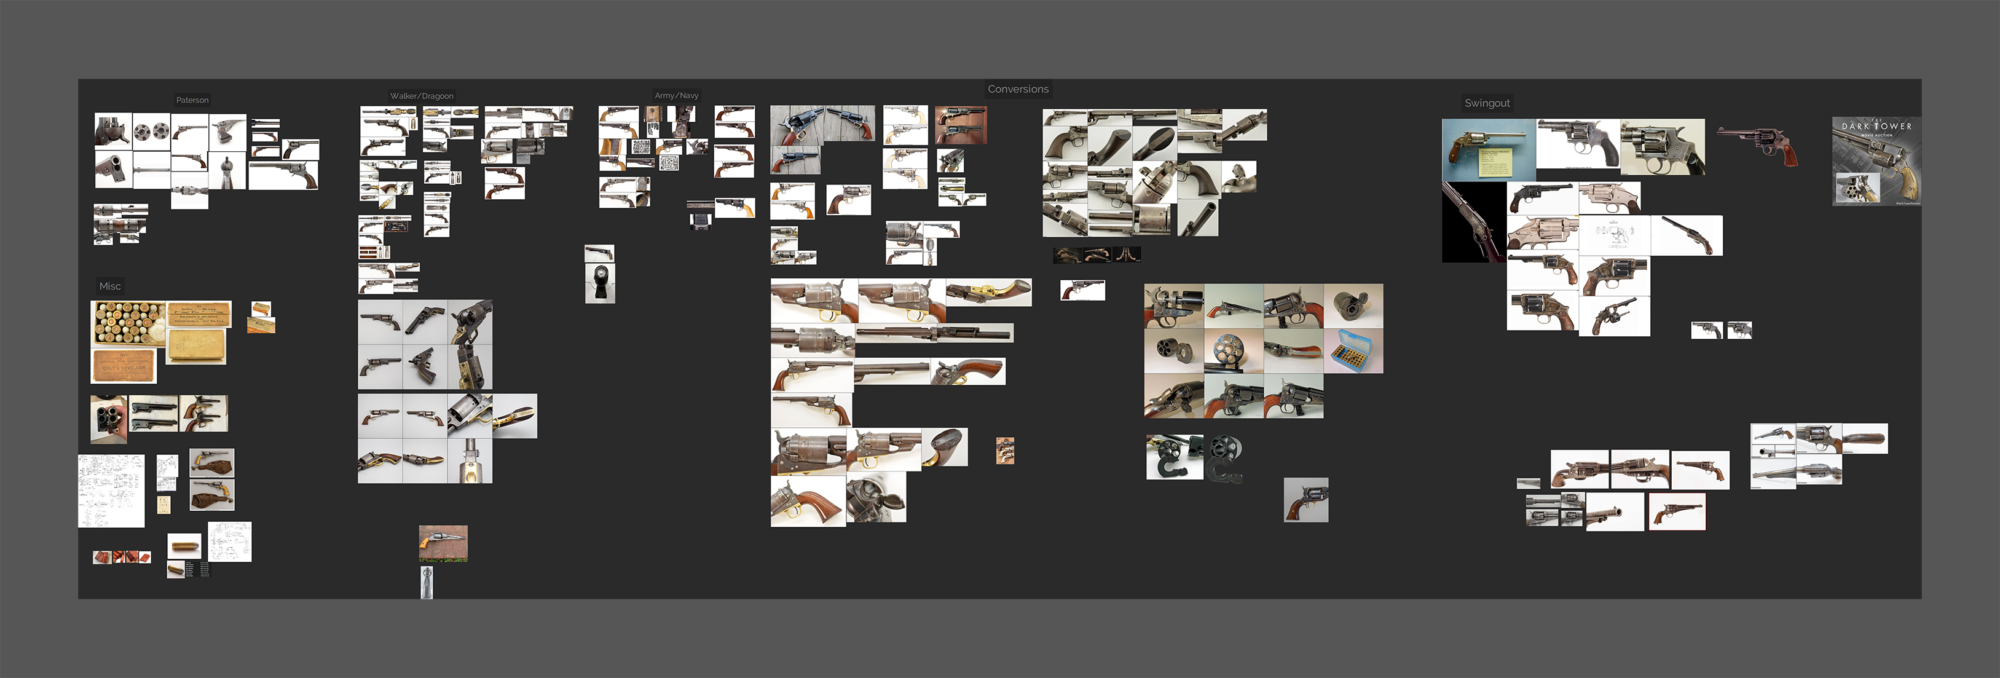Screen dimensions: 2000x678
Task: Select the open cartridge box photo under Misc
Action: coord(129,323)
